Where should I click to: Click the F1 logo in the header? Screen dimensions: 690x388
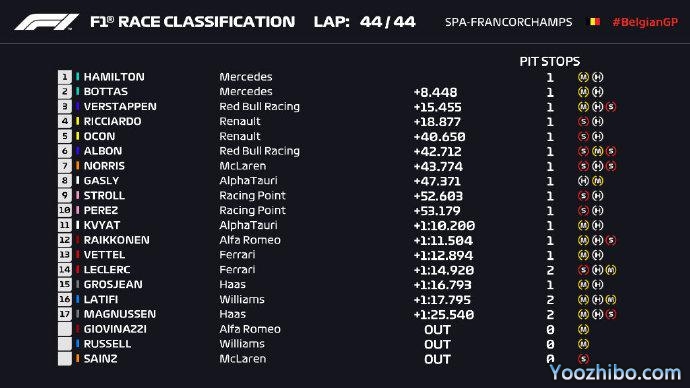tap(47, 22)
